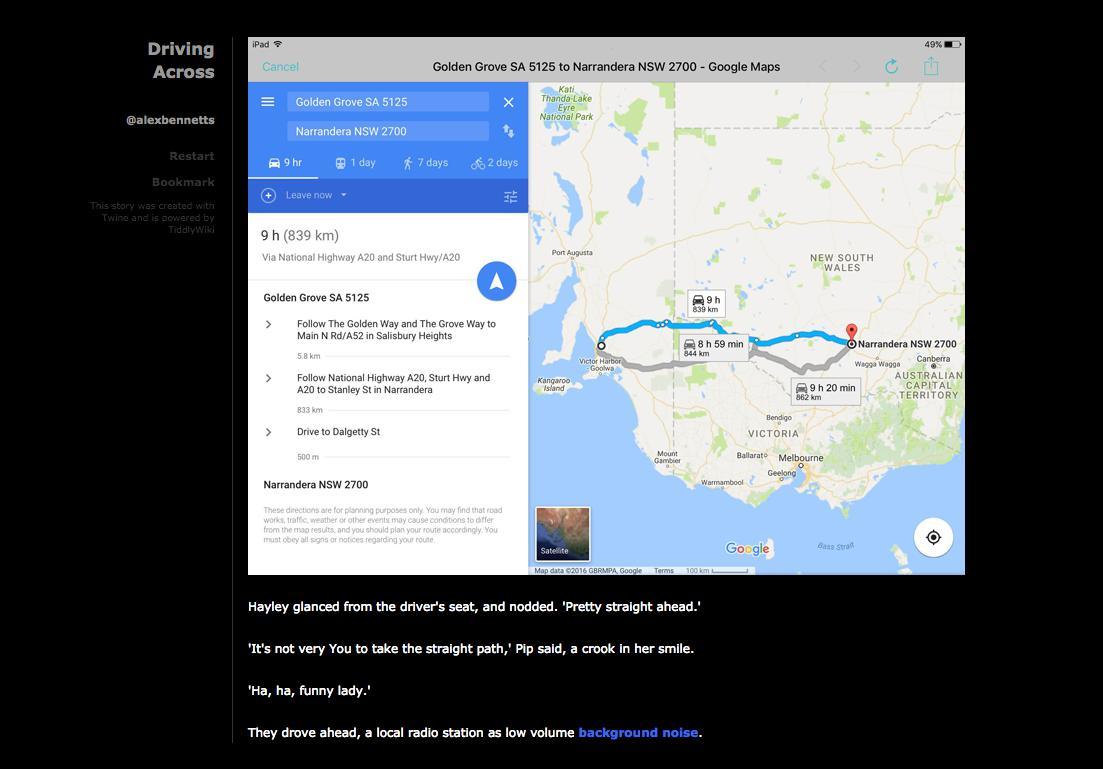The height and width of the screenshot is (769, 1103).
Task: Click the 9 h (839 km) route summary
Action: (300, 236)
